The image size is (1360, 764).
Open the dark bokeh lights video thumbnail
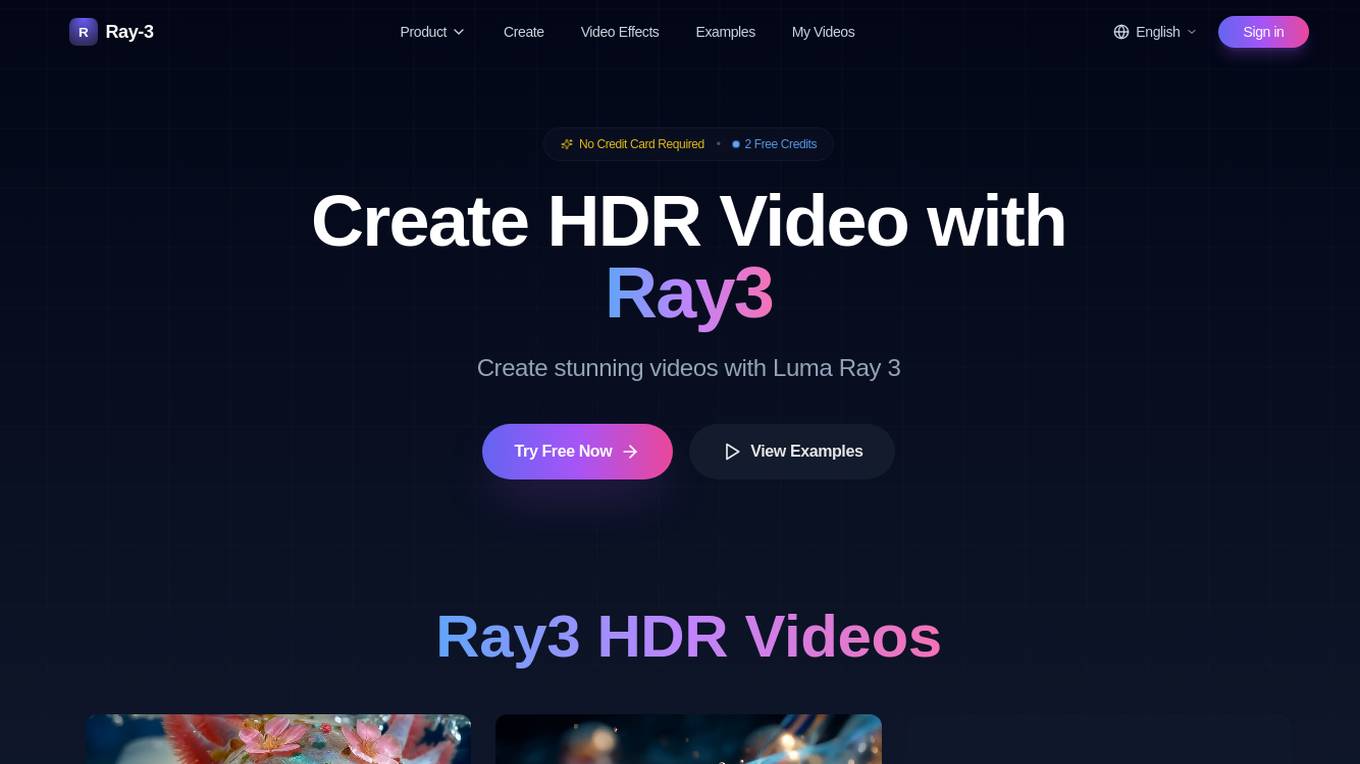point(689,739)
